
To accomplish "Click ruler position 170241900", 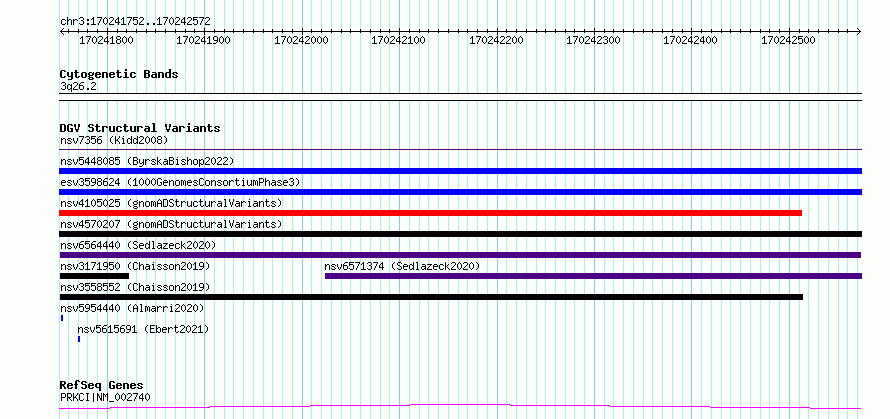I will [x=203, y=40].
